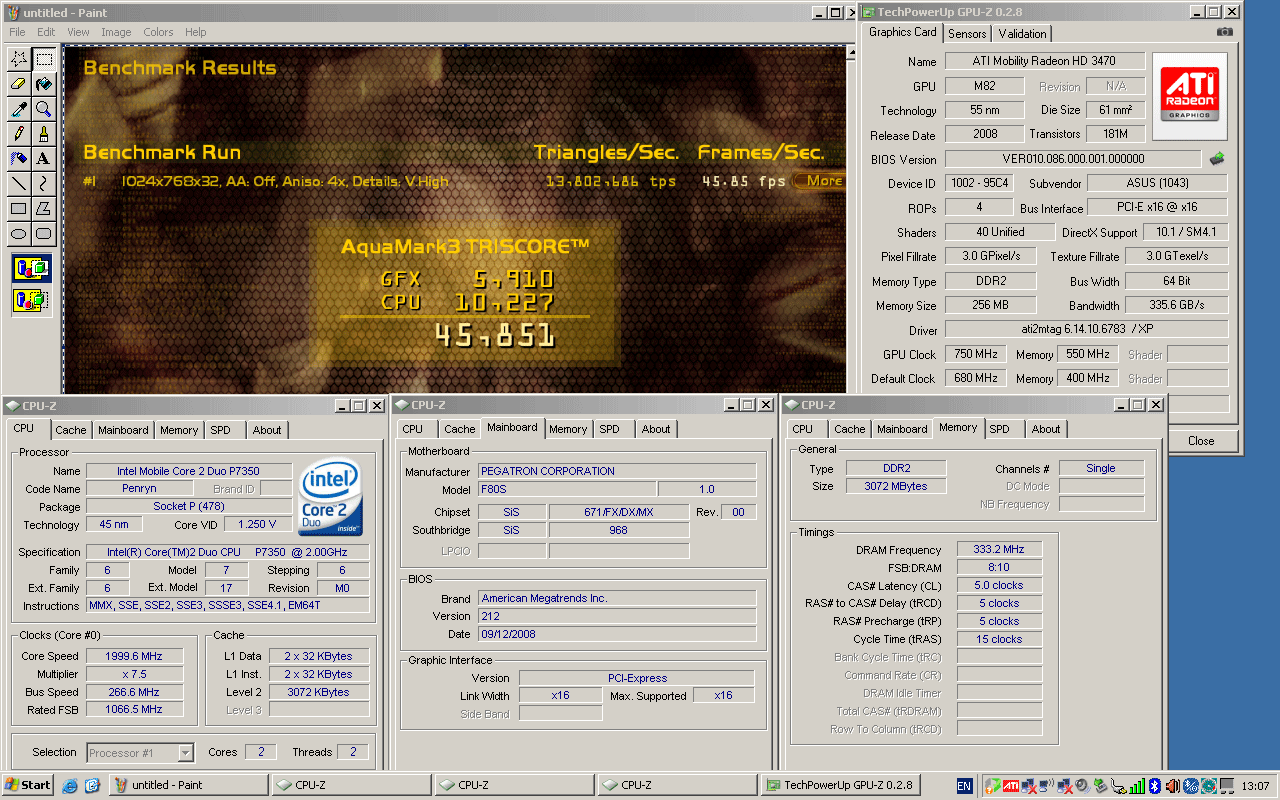Viewport: 1280px width, 800px height.
Task: Open the Internet Explorer quick launch icon
Action: coord(69,785)
